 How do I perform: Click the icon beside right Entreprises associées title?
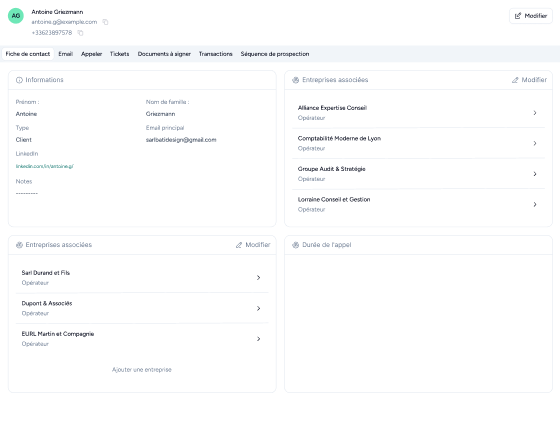click(x=296, y=80)
